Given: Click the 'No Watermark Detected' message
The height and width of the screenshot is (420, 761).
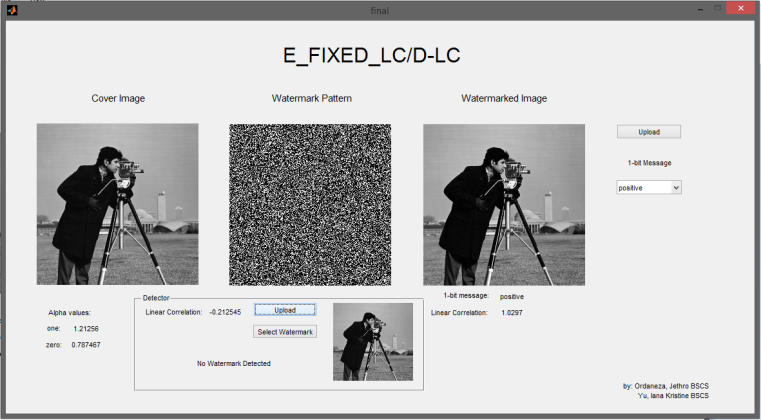Looking at the screenshot, I should pyautogui.click(x=233, y=363).
